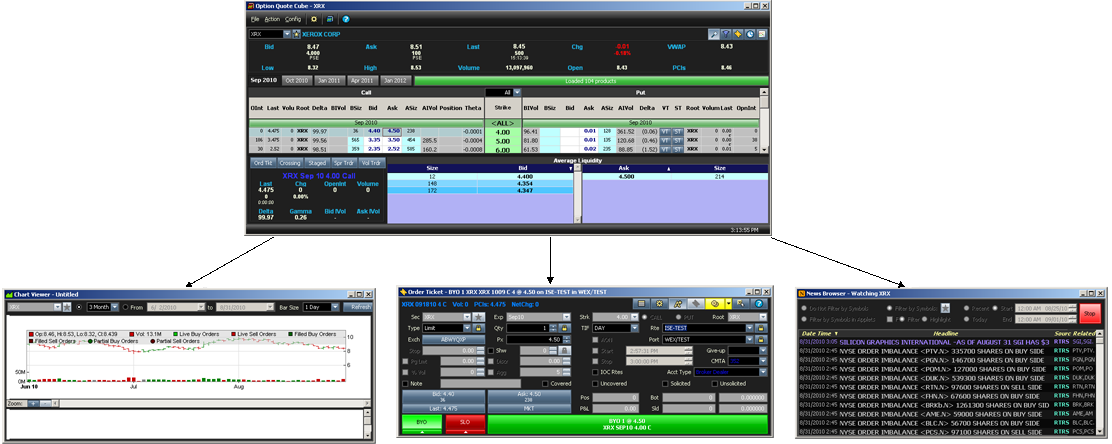This screenshot has width=1112, height=444.
Task: Switch to the Oct 2010 expiration tab
Action: point(296,81)
